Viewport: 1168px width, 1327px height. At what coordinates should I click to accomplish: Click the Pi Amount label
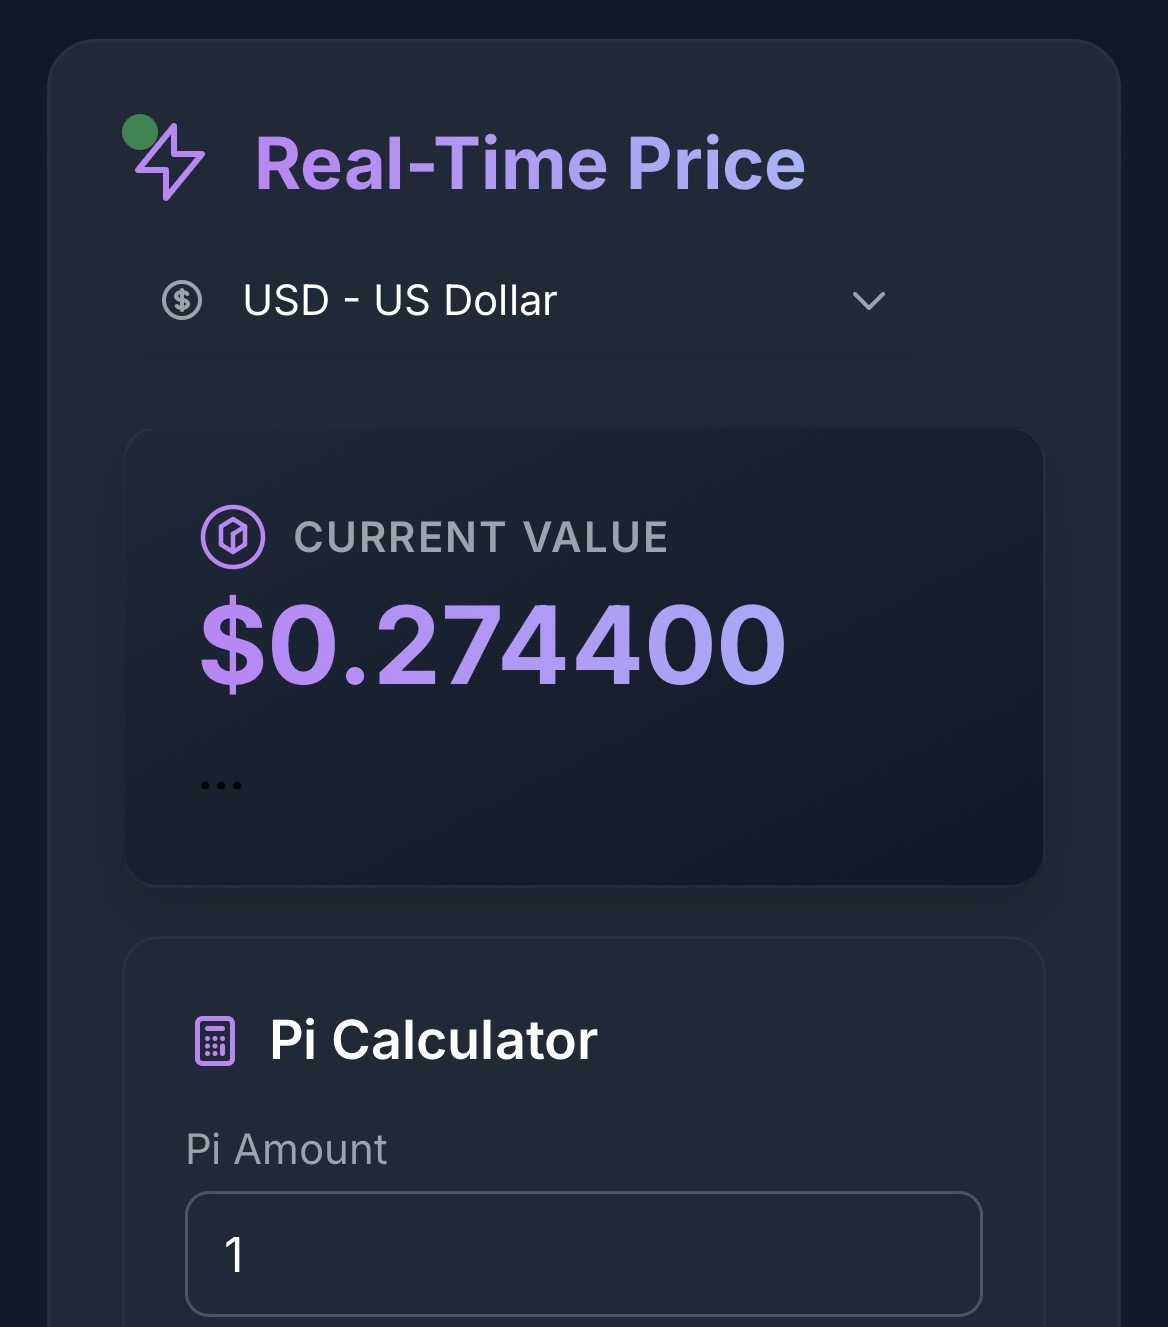coord(287,1150)
